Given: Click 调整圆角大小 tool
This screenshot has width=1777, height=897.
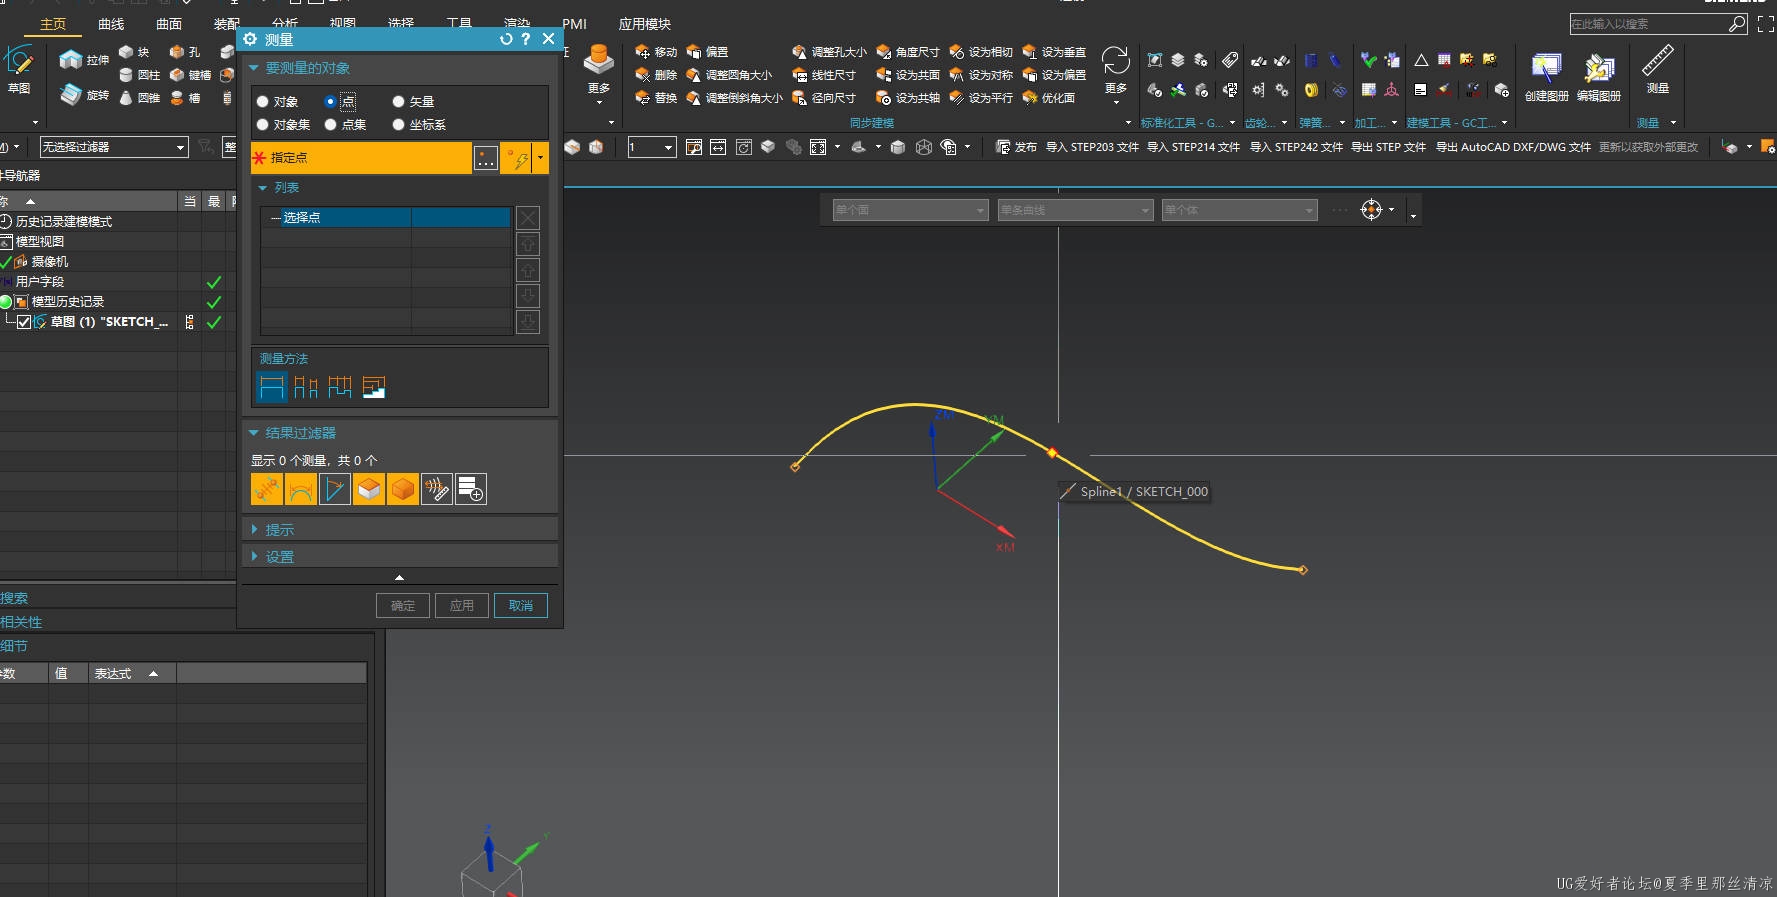Looking at the screenshot, I should click(x=729, y=75).
